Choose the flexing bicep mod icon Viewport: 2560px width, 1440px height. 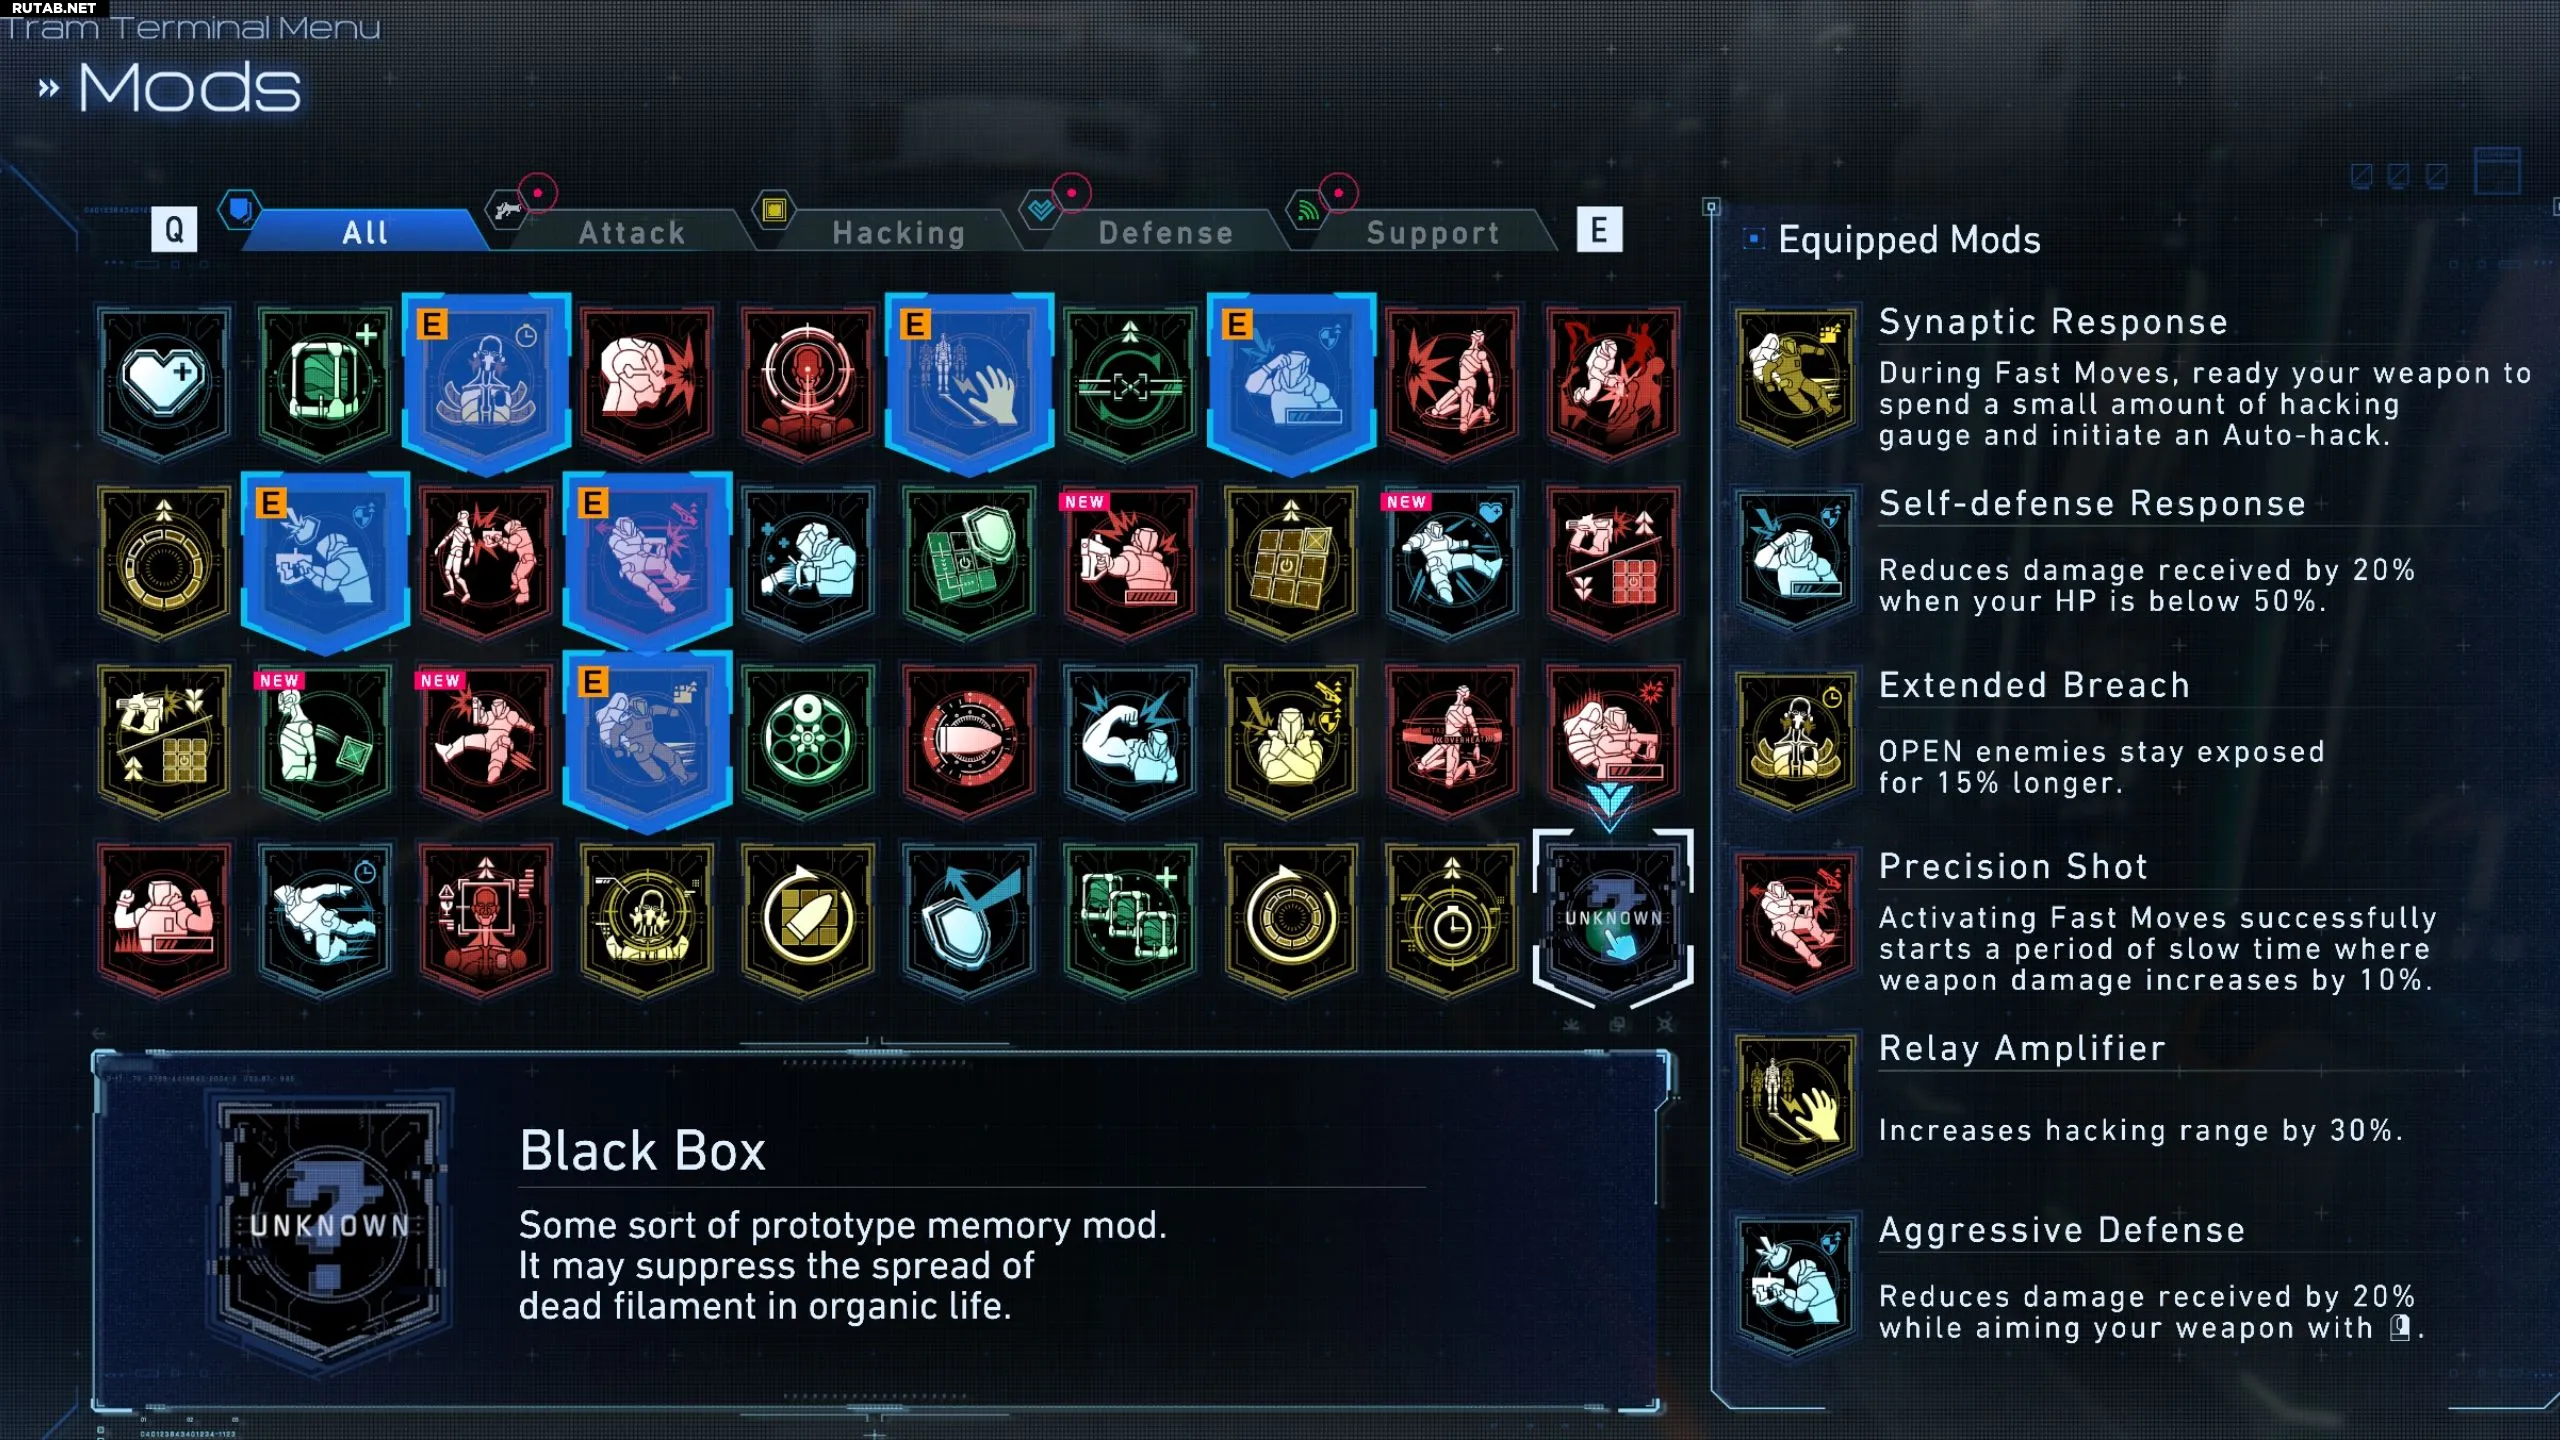coord(1130,740)
